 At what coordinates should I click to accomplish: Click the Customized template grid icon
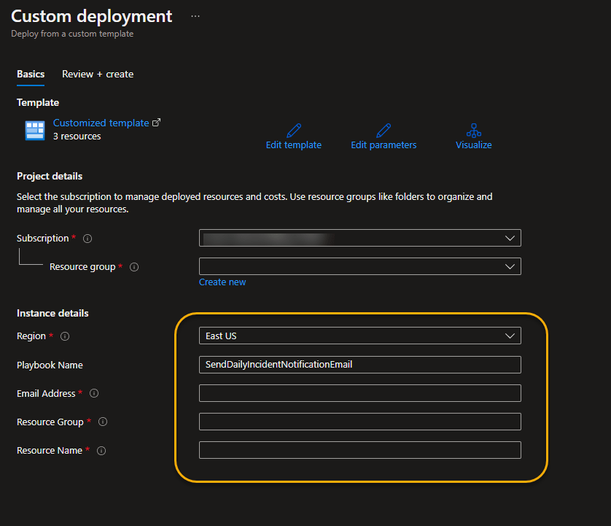pyautogui.click(x=35, y=129)
